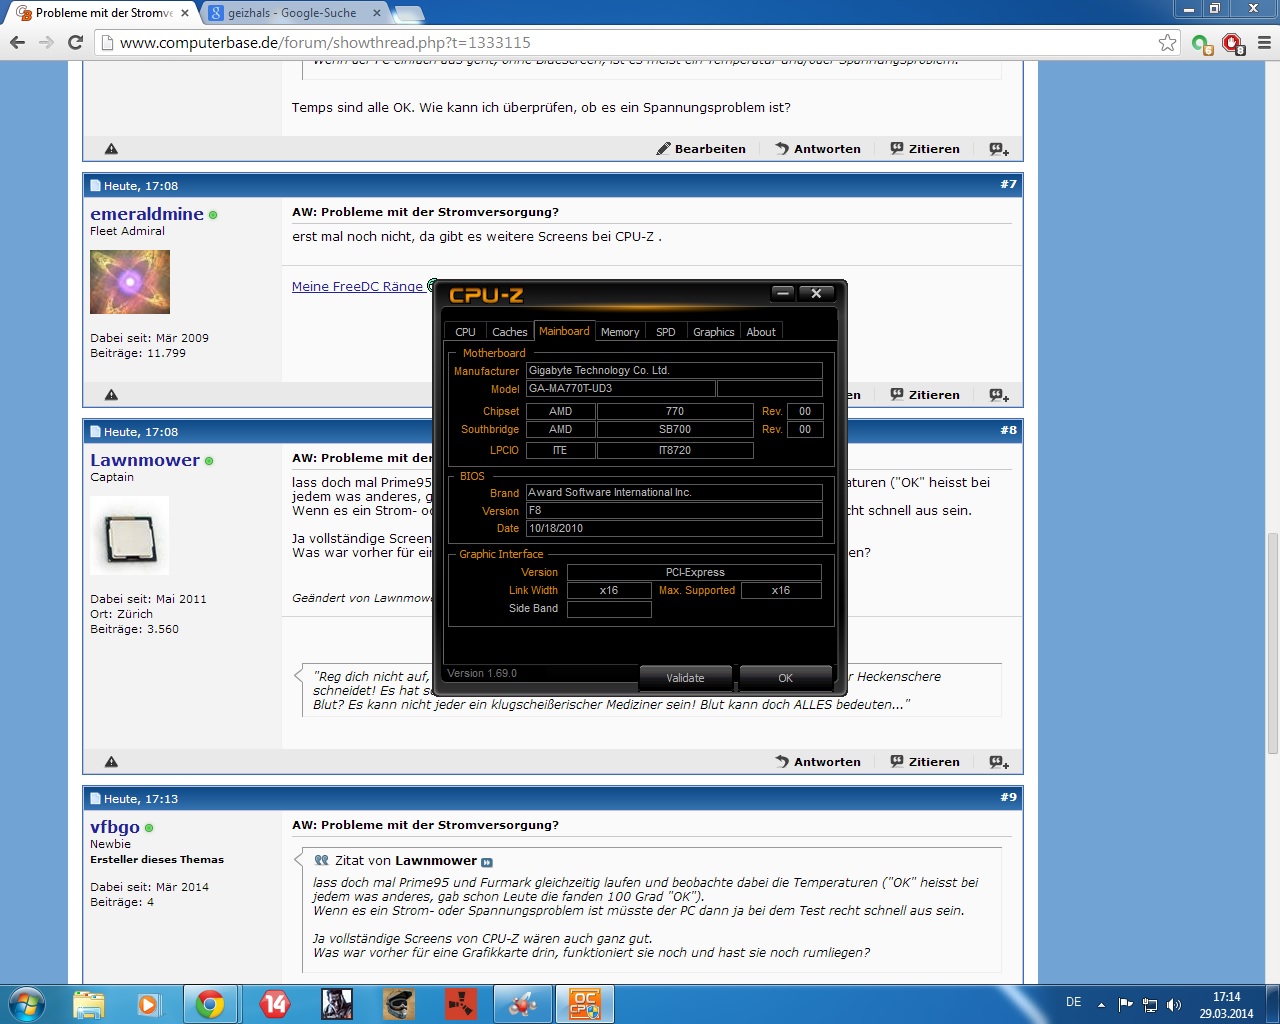This screenshot has height=1024, width=1280.
Task: Click the Chrome taskbar icon
Action: [210, 1004]
